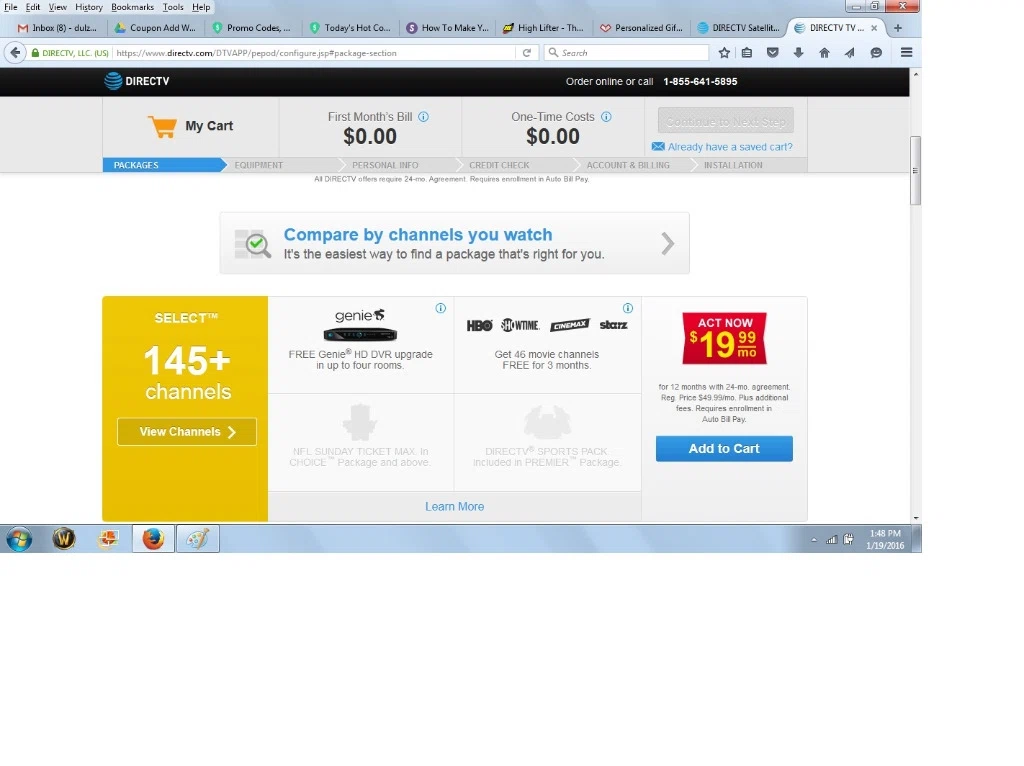Show hidden system tray icons
Viewport: 1024px width, 766px height.
[x=814, y=540]
